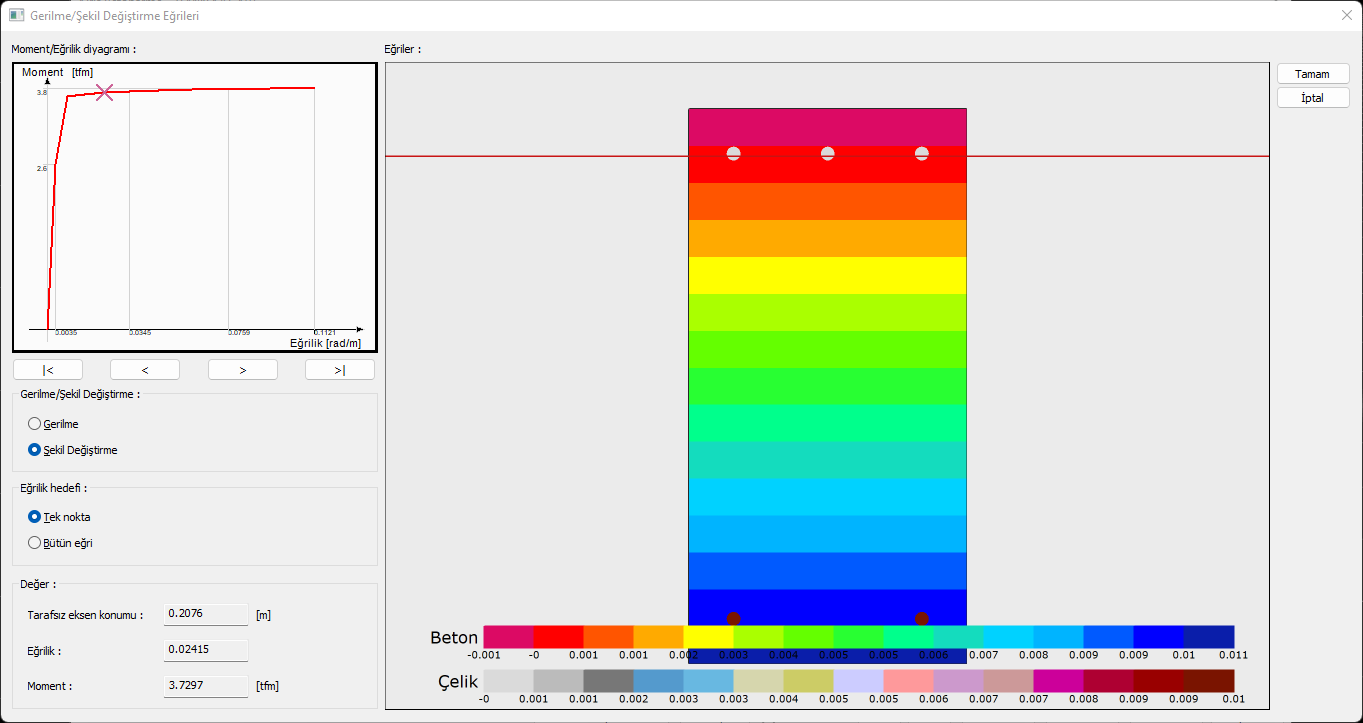Click the bottom left rebar circle
The width and height of the screenshot is (1363, 723).
[x=733, y=618]
